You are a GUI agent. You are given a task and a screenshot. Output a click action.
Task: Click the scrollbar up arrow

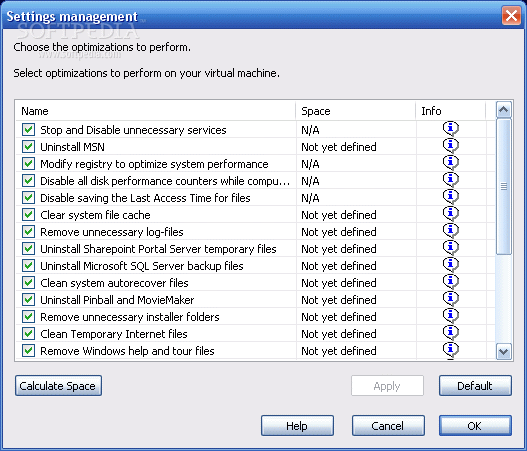coord(503,110)
